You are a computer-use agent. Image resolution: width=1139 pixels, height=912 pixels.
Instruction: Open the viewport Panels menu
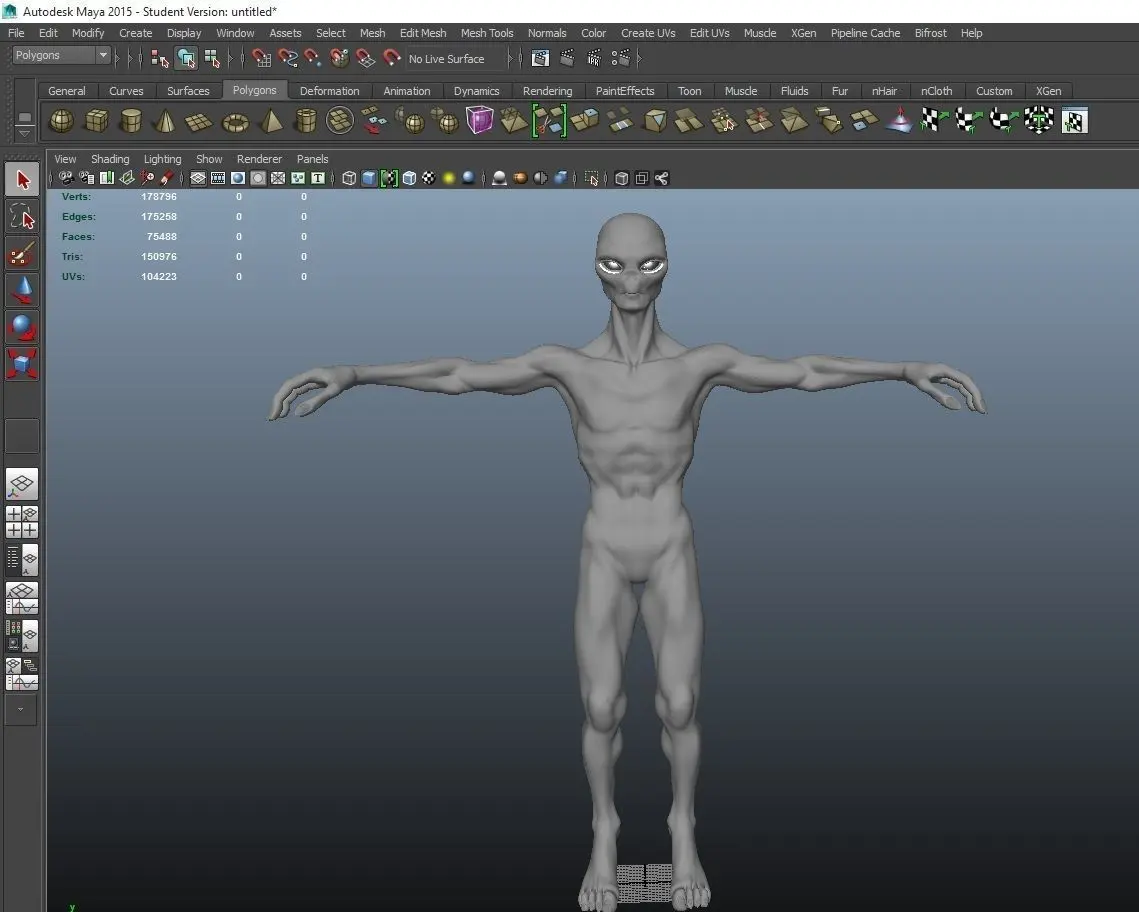(x=312, y=159)
